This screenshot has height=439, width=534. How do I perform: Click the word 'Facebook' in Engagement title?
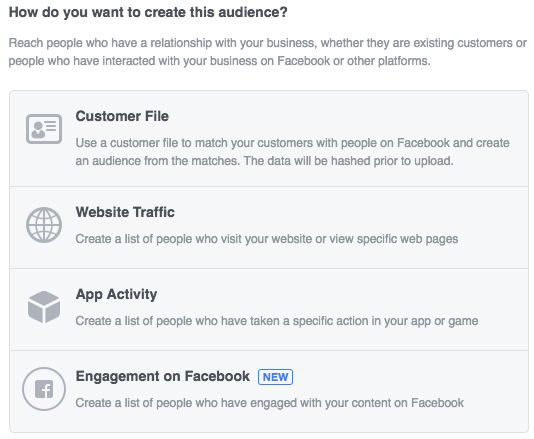pos(217,376)
